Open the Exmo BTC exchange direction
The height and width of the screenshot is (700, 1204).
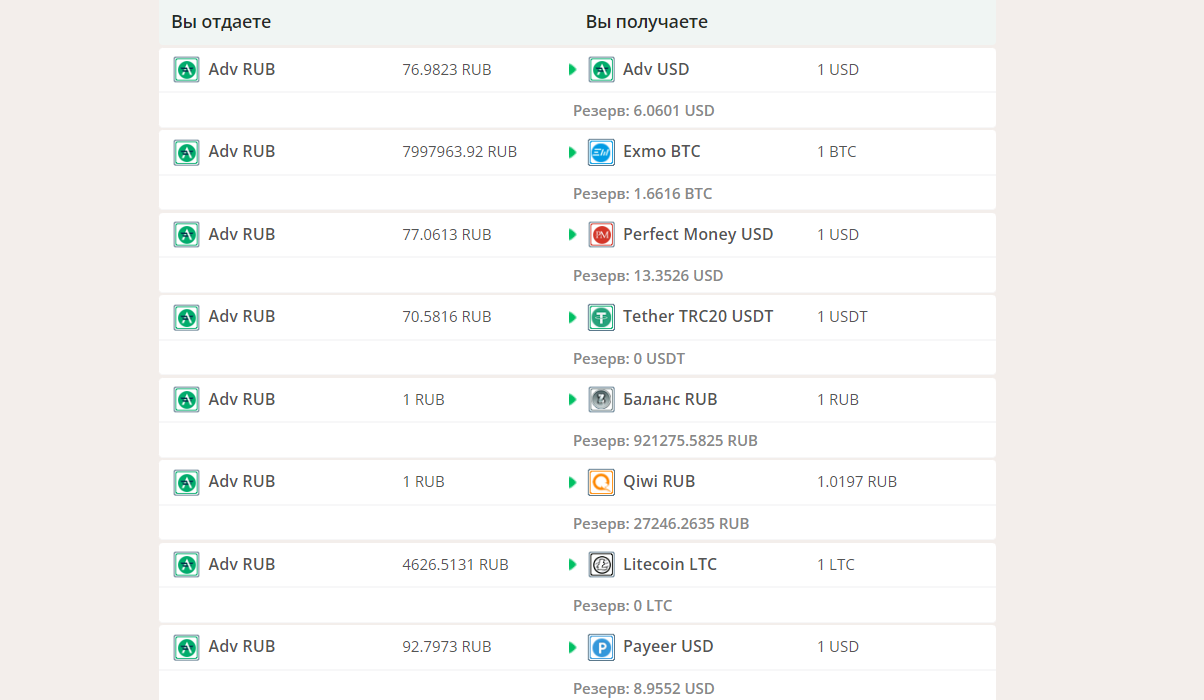tap(577, 170)
